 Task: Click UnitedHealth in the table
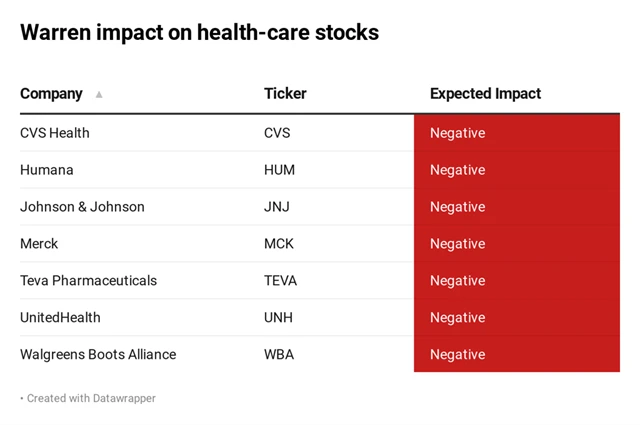click(x=60, y=318)
